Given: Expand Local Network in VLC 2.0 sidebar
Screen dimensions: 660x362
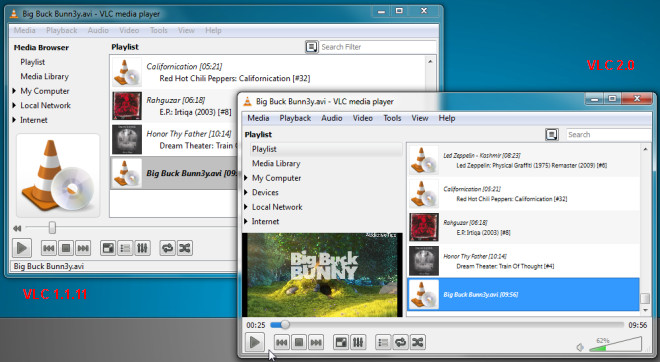Looking at the screenshot, I should pos(246,207).
